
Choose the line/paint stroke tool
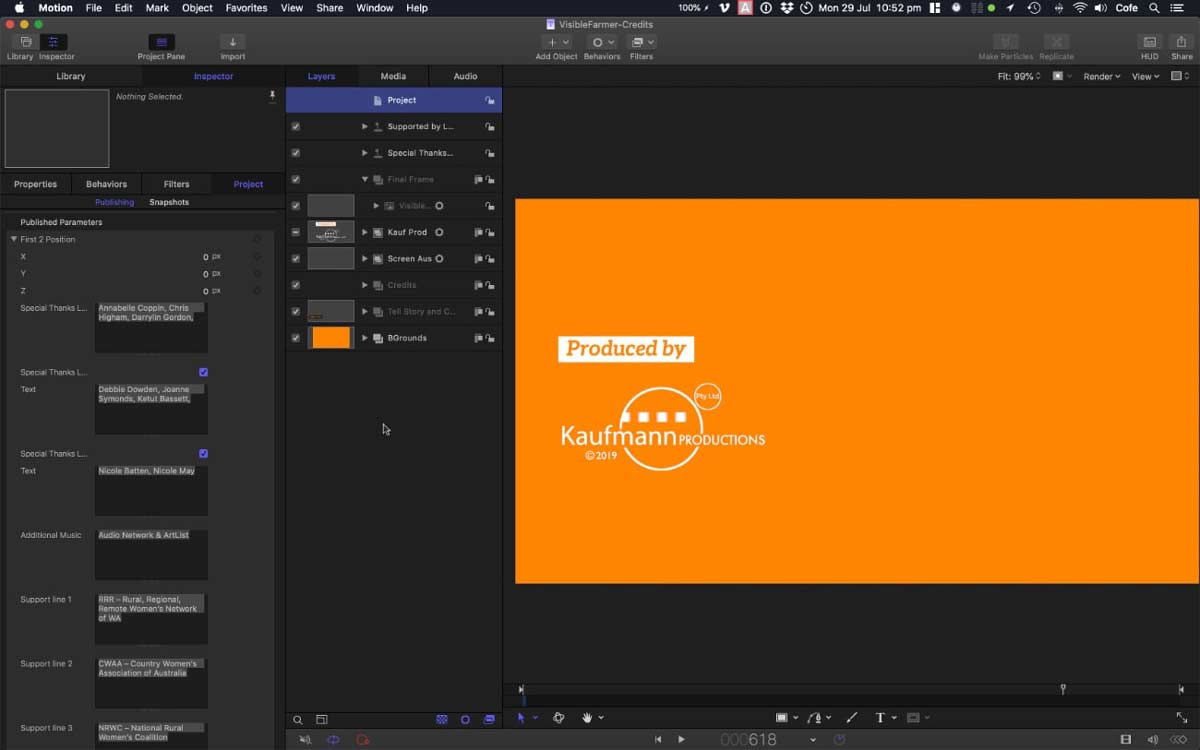[852, 718]
